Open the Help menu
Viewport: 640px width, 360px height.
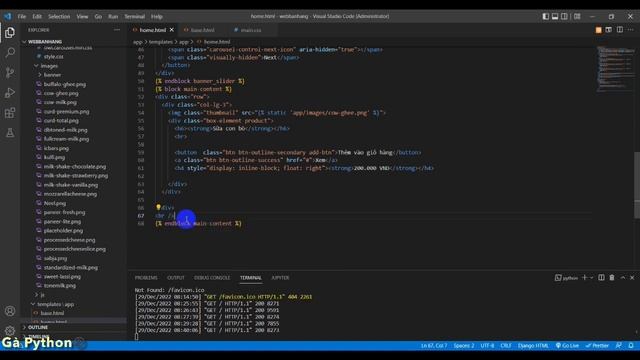tap(157, 16)
